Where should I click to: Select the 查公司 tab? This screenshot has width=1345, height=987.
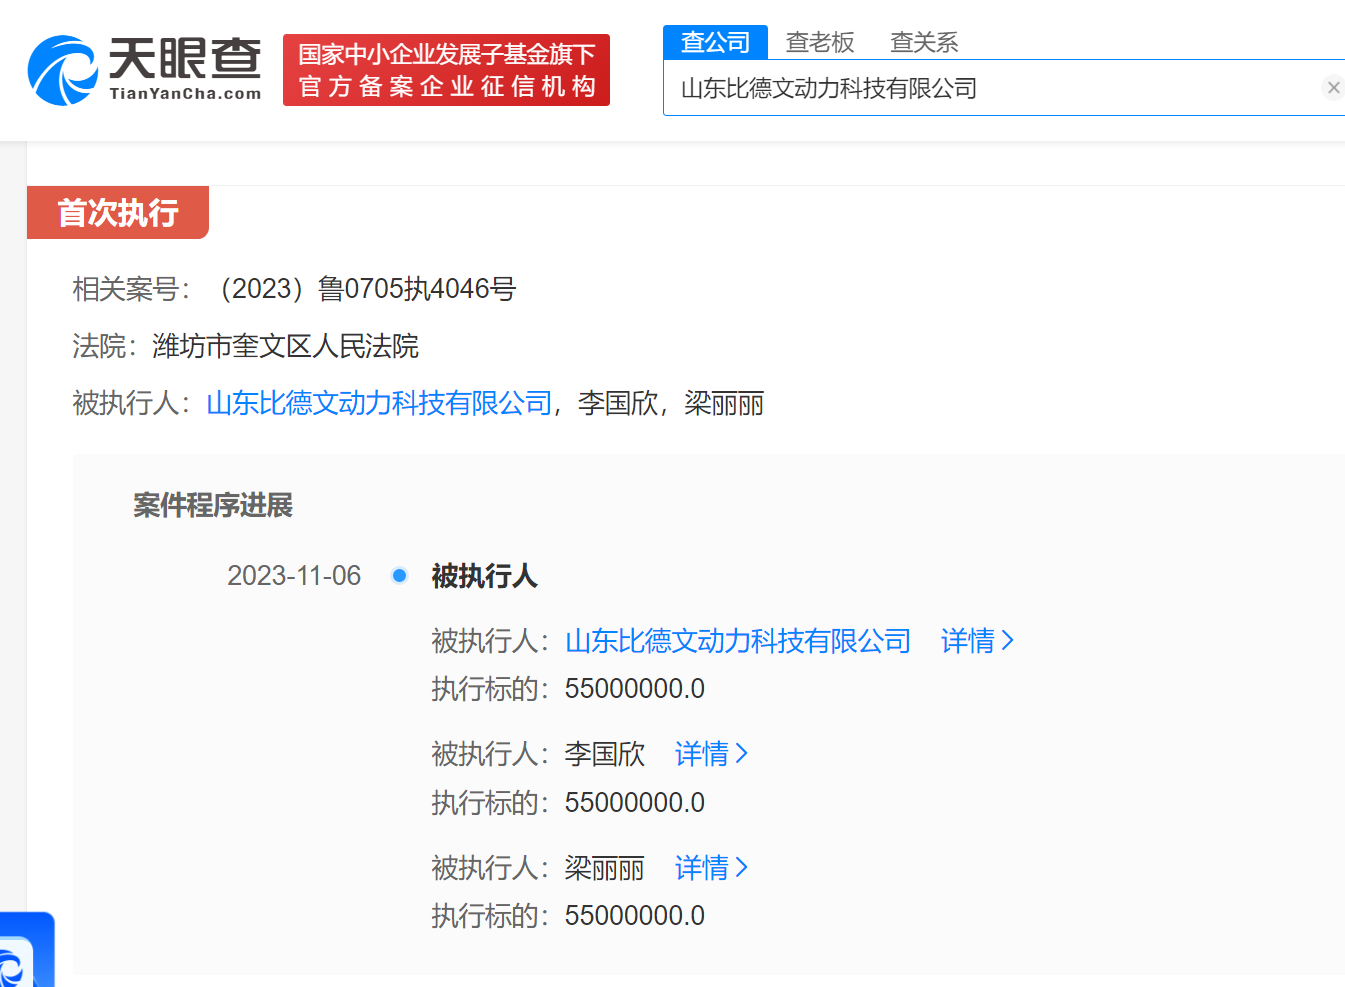pyautogui.click(x=714, y=42)
